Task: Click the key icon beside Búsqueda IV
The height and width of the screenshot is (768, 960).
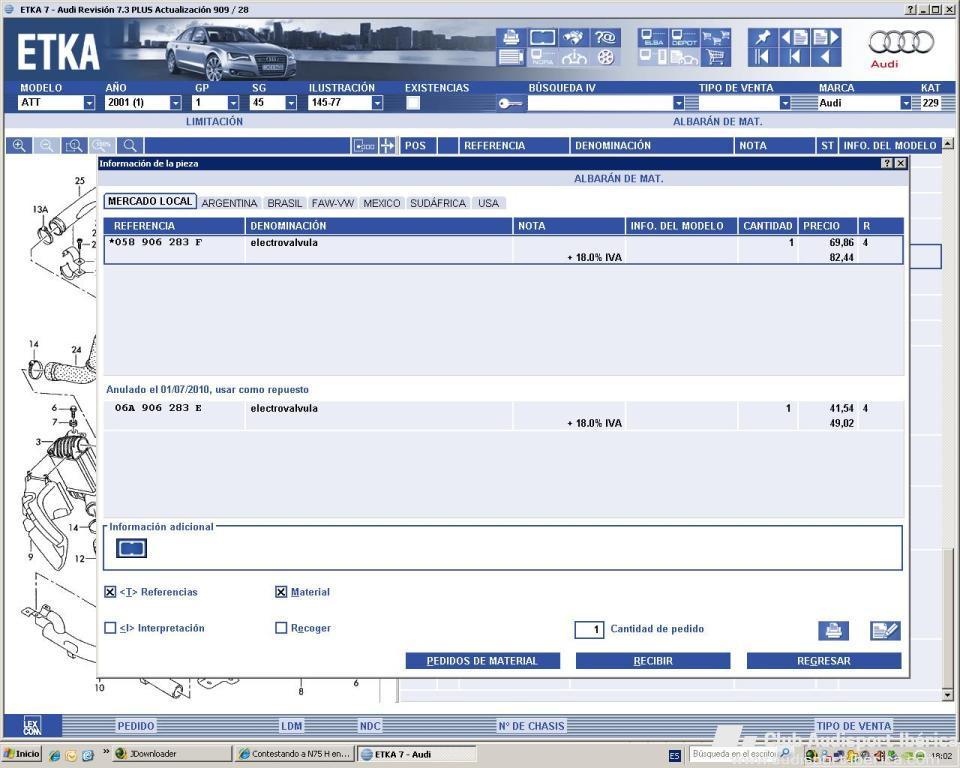Action: [x=510, y=103]
